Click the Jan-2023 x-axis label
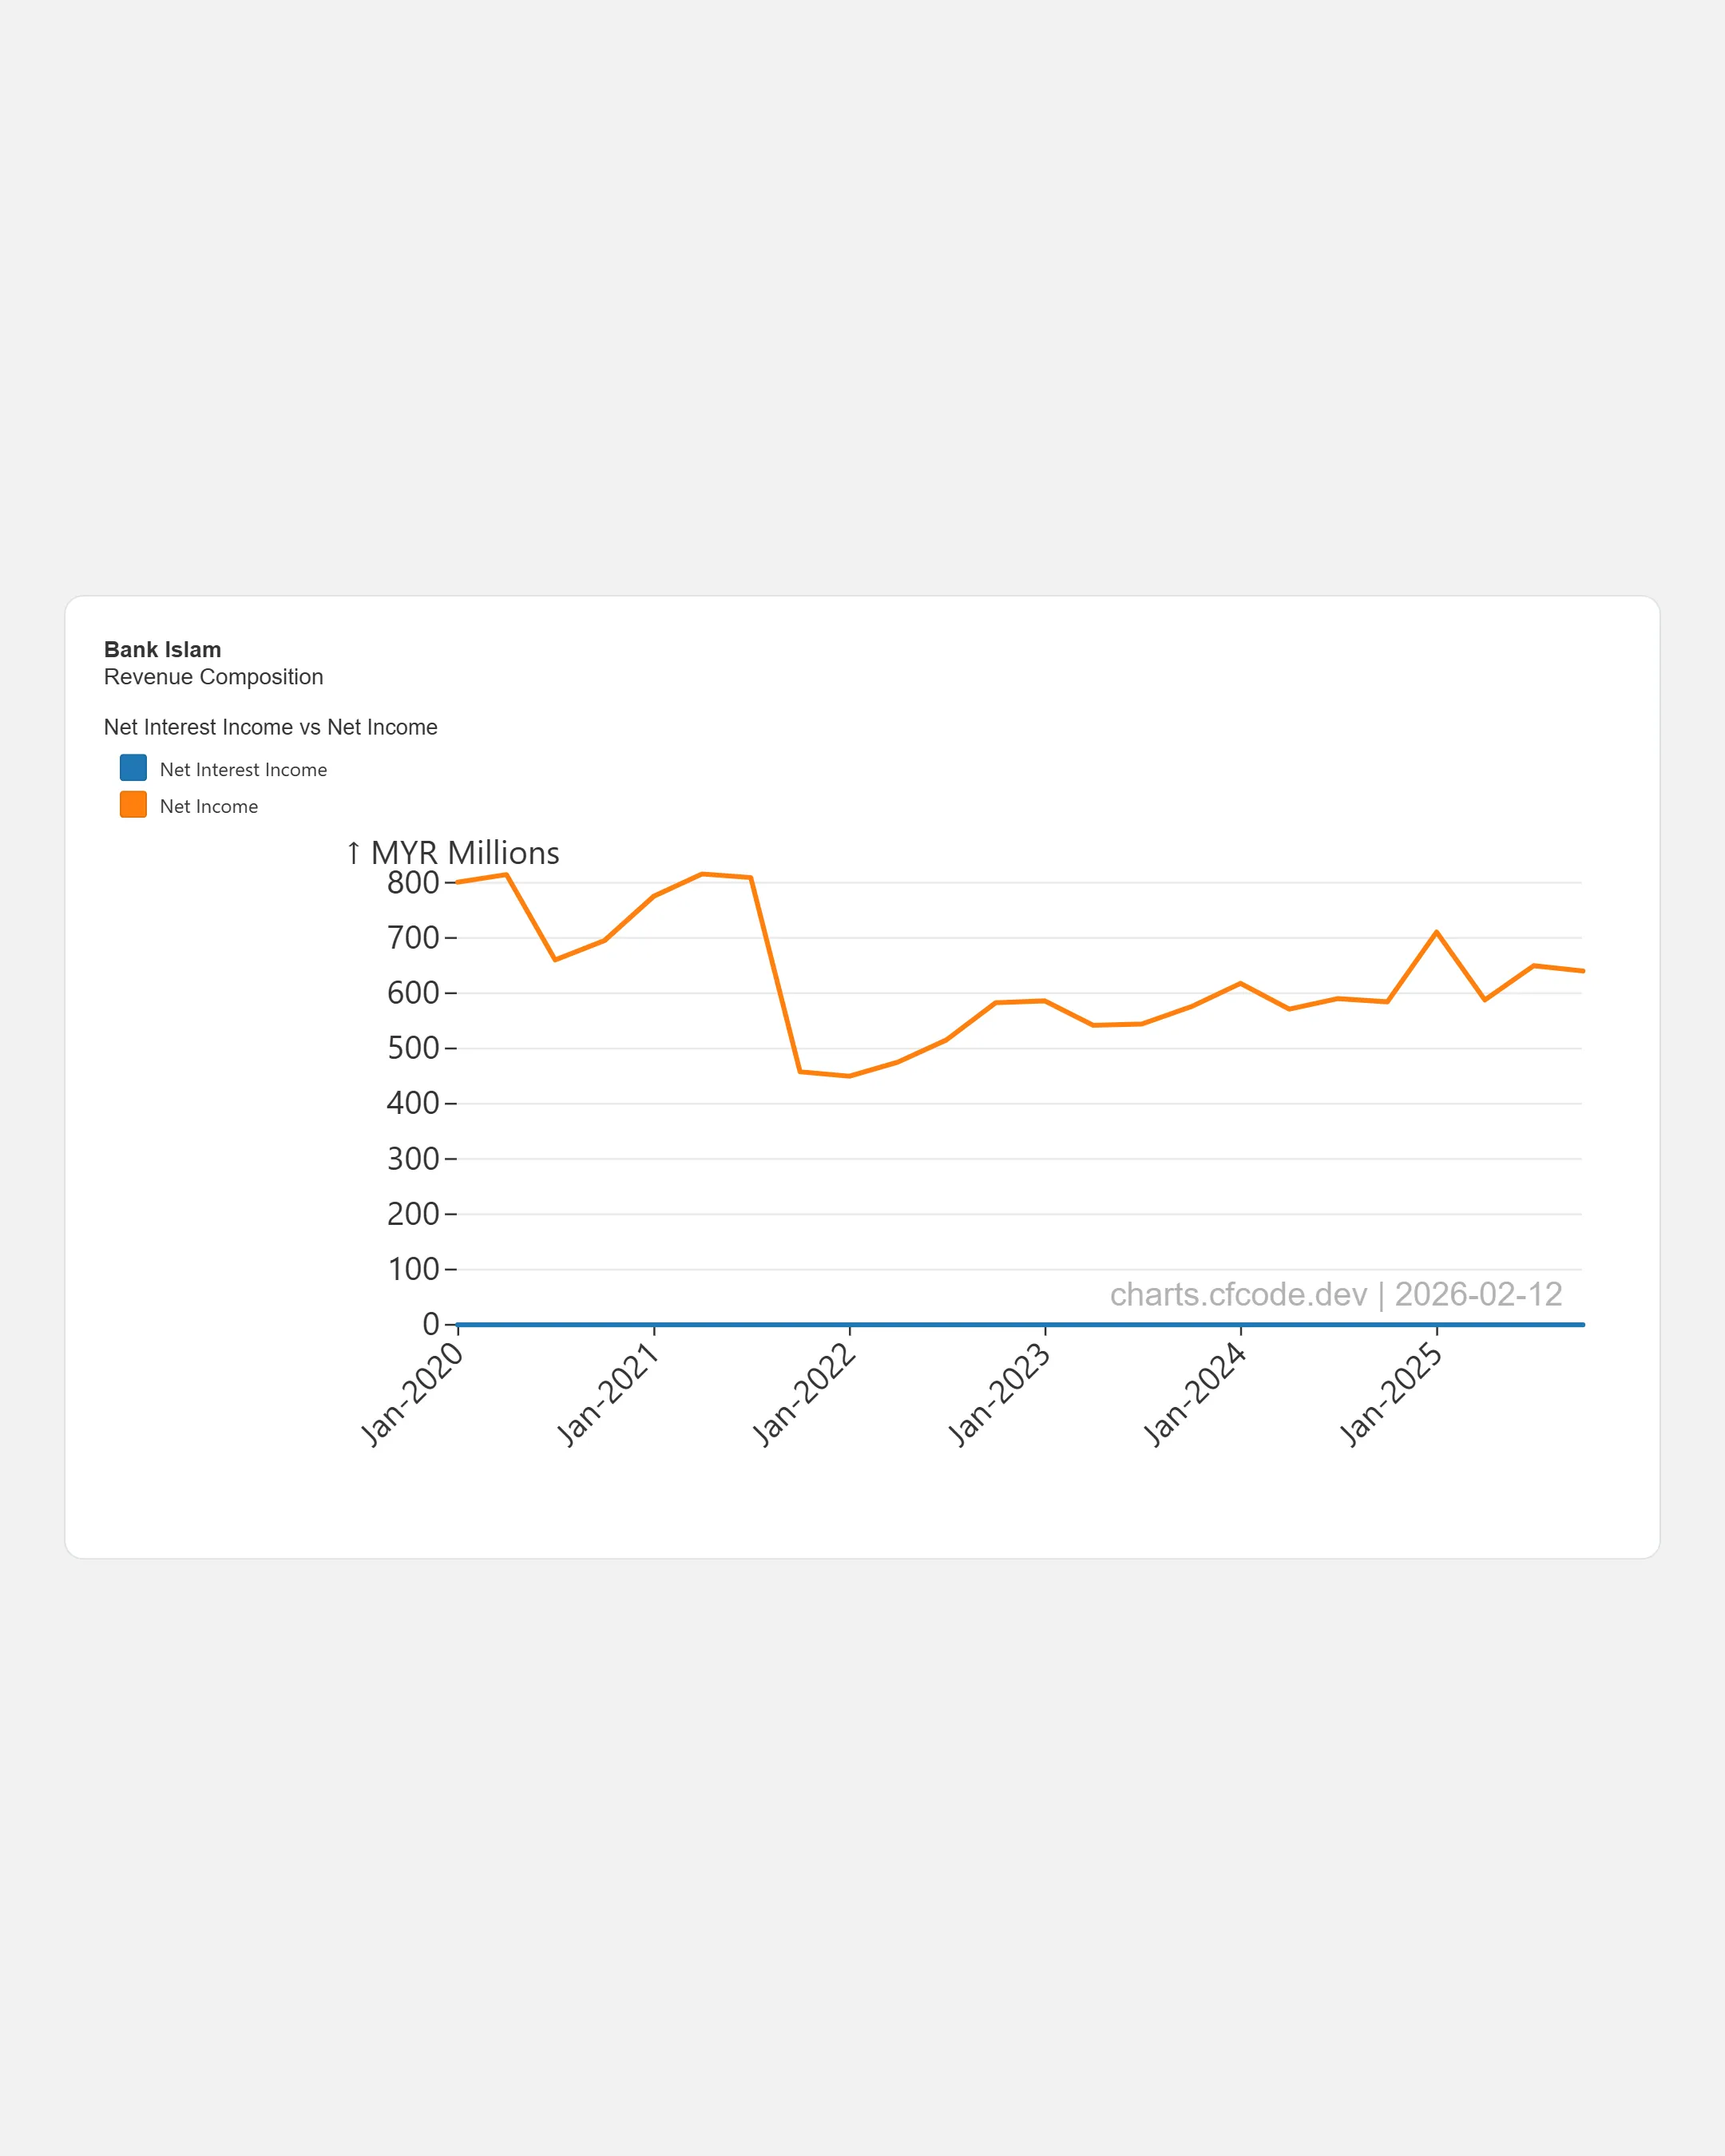The image size is (1725, 2156). pyautogui.click(x=1000, y=1394)
